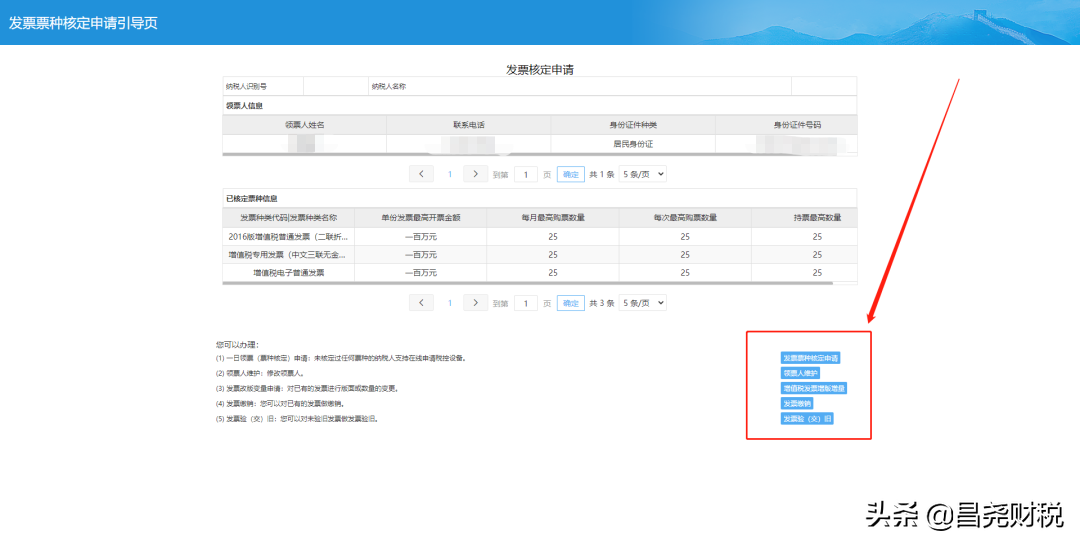Click 确定 button under 已核定票种信息 table
1080x545 pixels.
click(570, 303)
